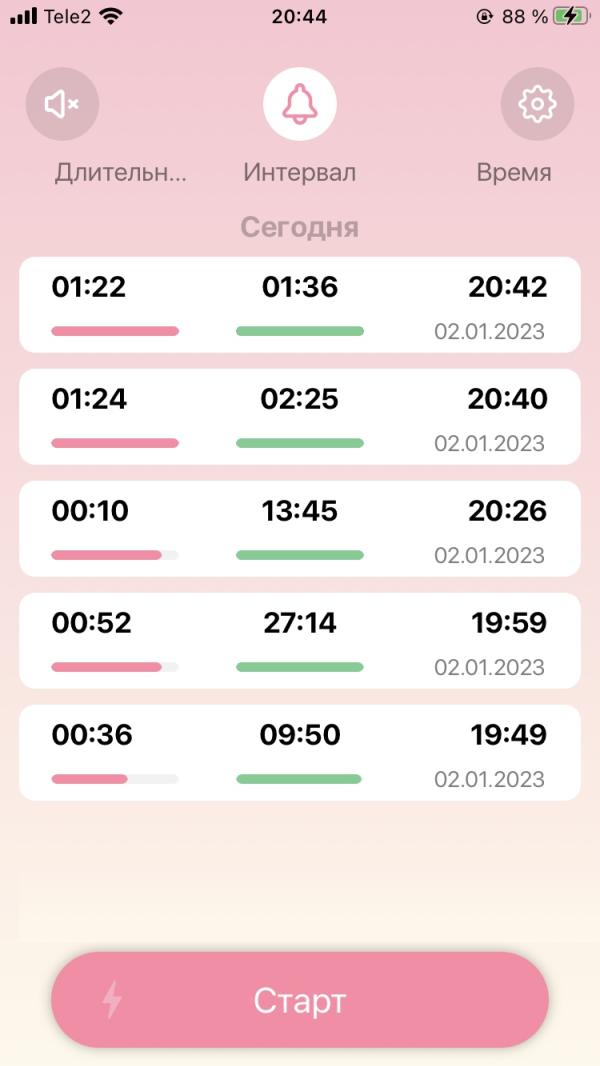Select the Время column header

514,173
